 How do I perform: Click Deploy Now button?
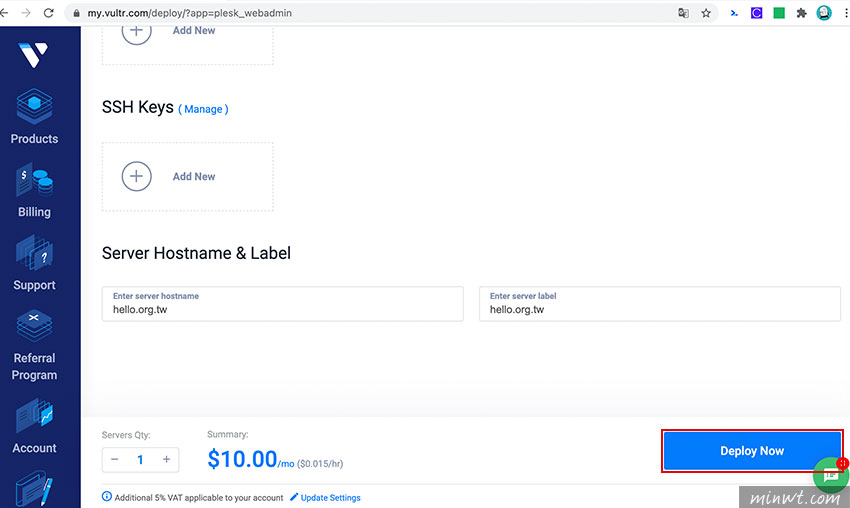[x=752, y=451]
